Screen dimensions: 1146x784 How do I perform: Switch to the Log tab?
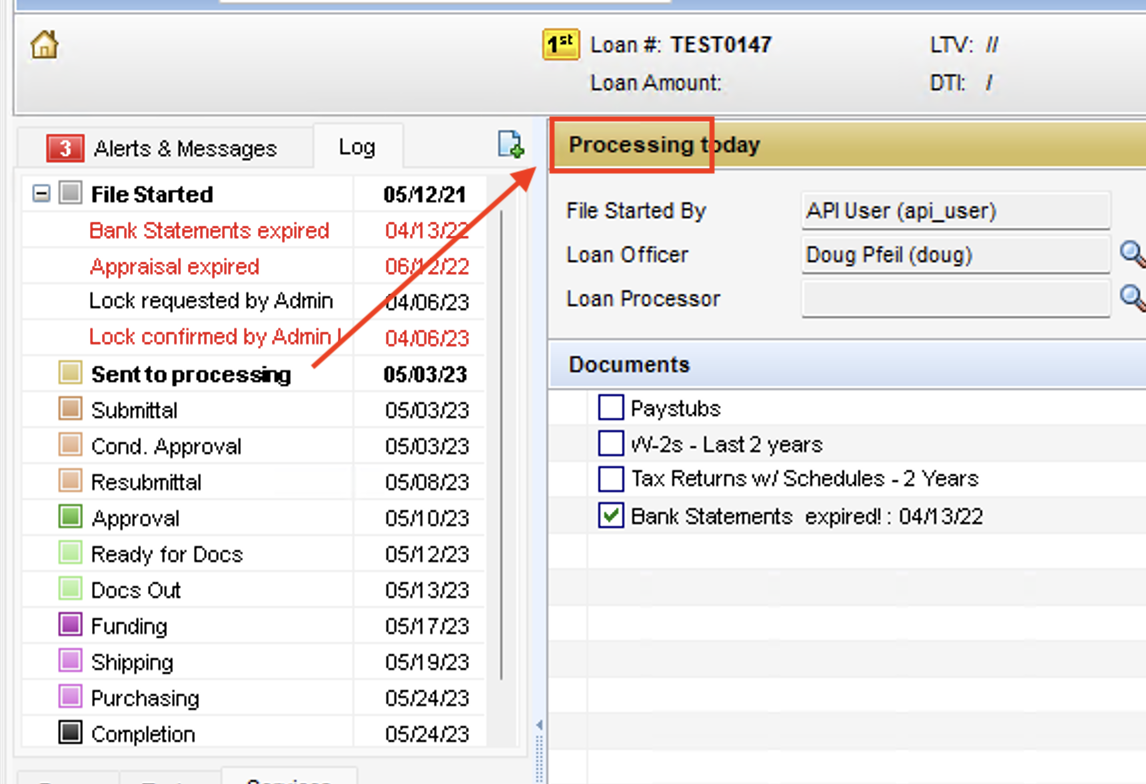pyautogui.click(x=356, y=147)
